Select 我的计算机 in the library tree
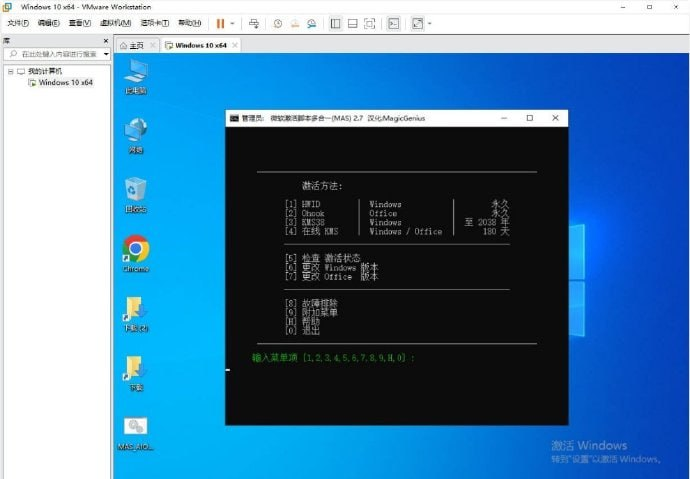The height and width of the screenshot is (479, 690). point(45,71)
